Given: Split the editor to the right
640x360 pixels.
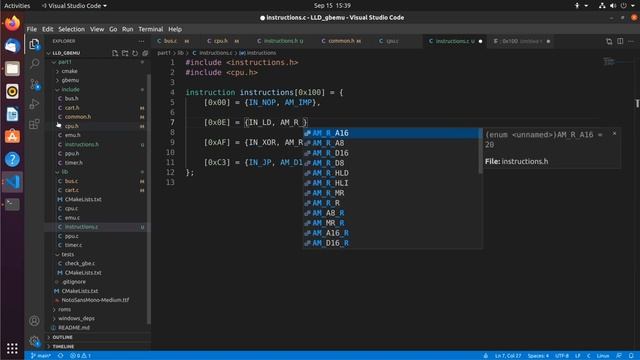Looking at the screenshot, I should point(620,41).
